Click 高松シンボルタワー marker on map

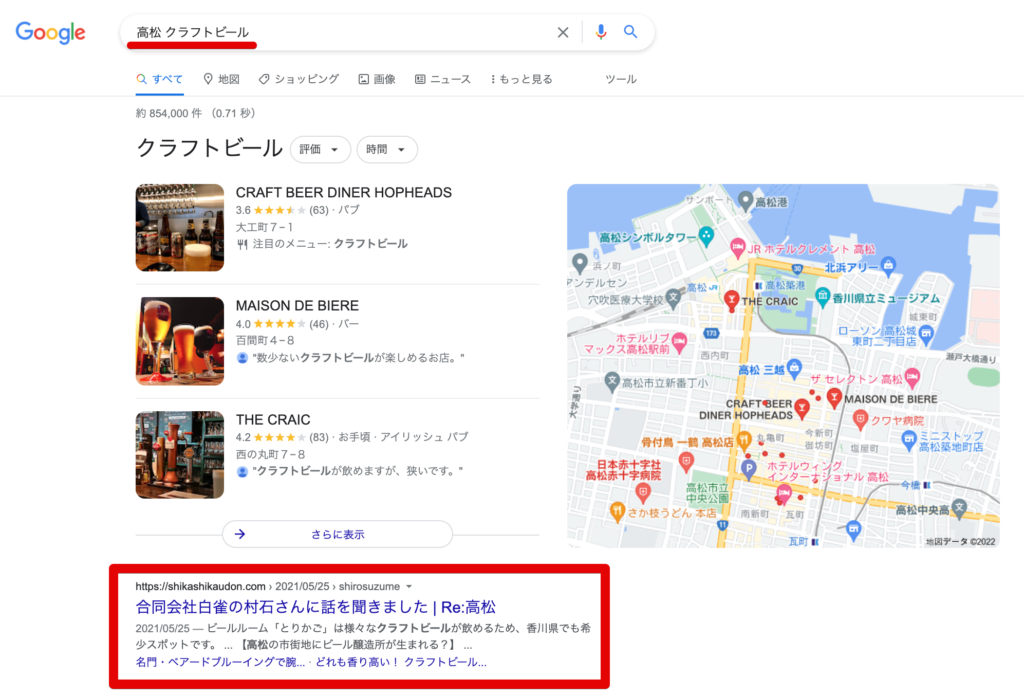[x=706, y=236]
